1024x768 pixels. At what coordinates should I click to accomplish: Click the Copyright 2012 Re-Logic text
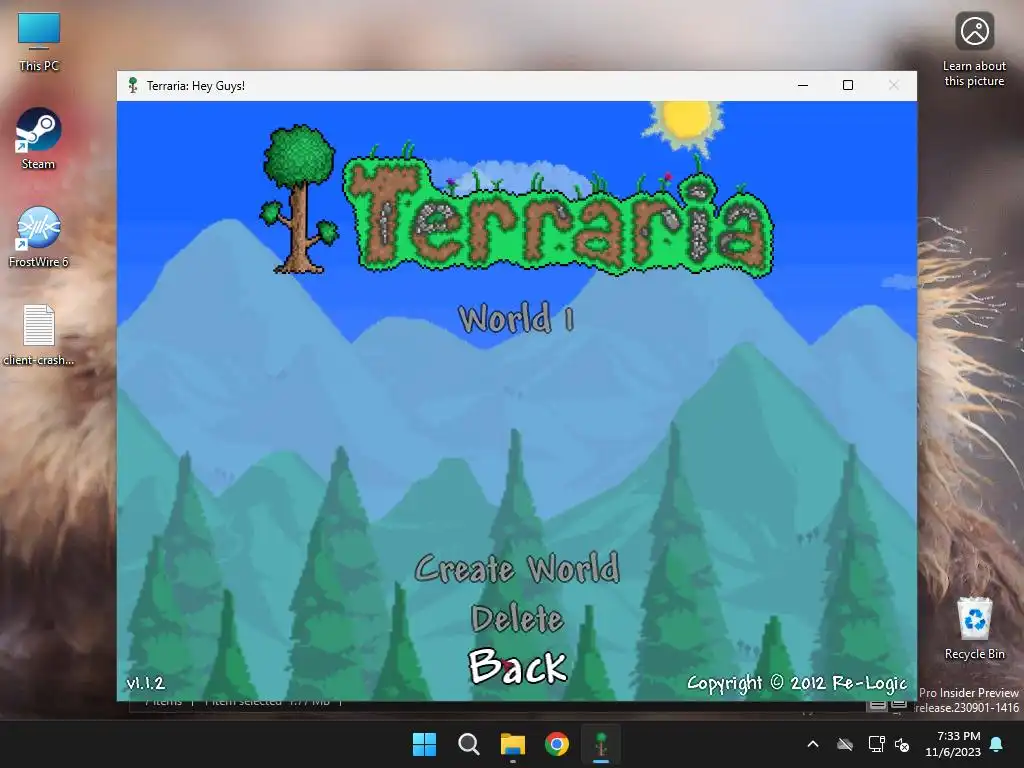pyautogui.click(x=797, y=683)
